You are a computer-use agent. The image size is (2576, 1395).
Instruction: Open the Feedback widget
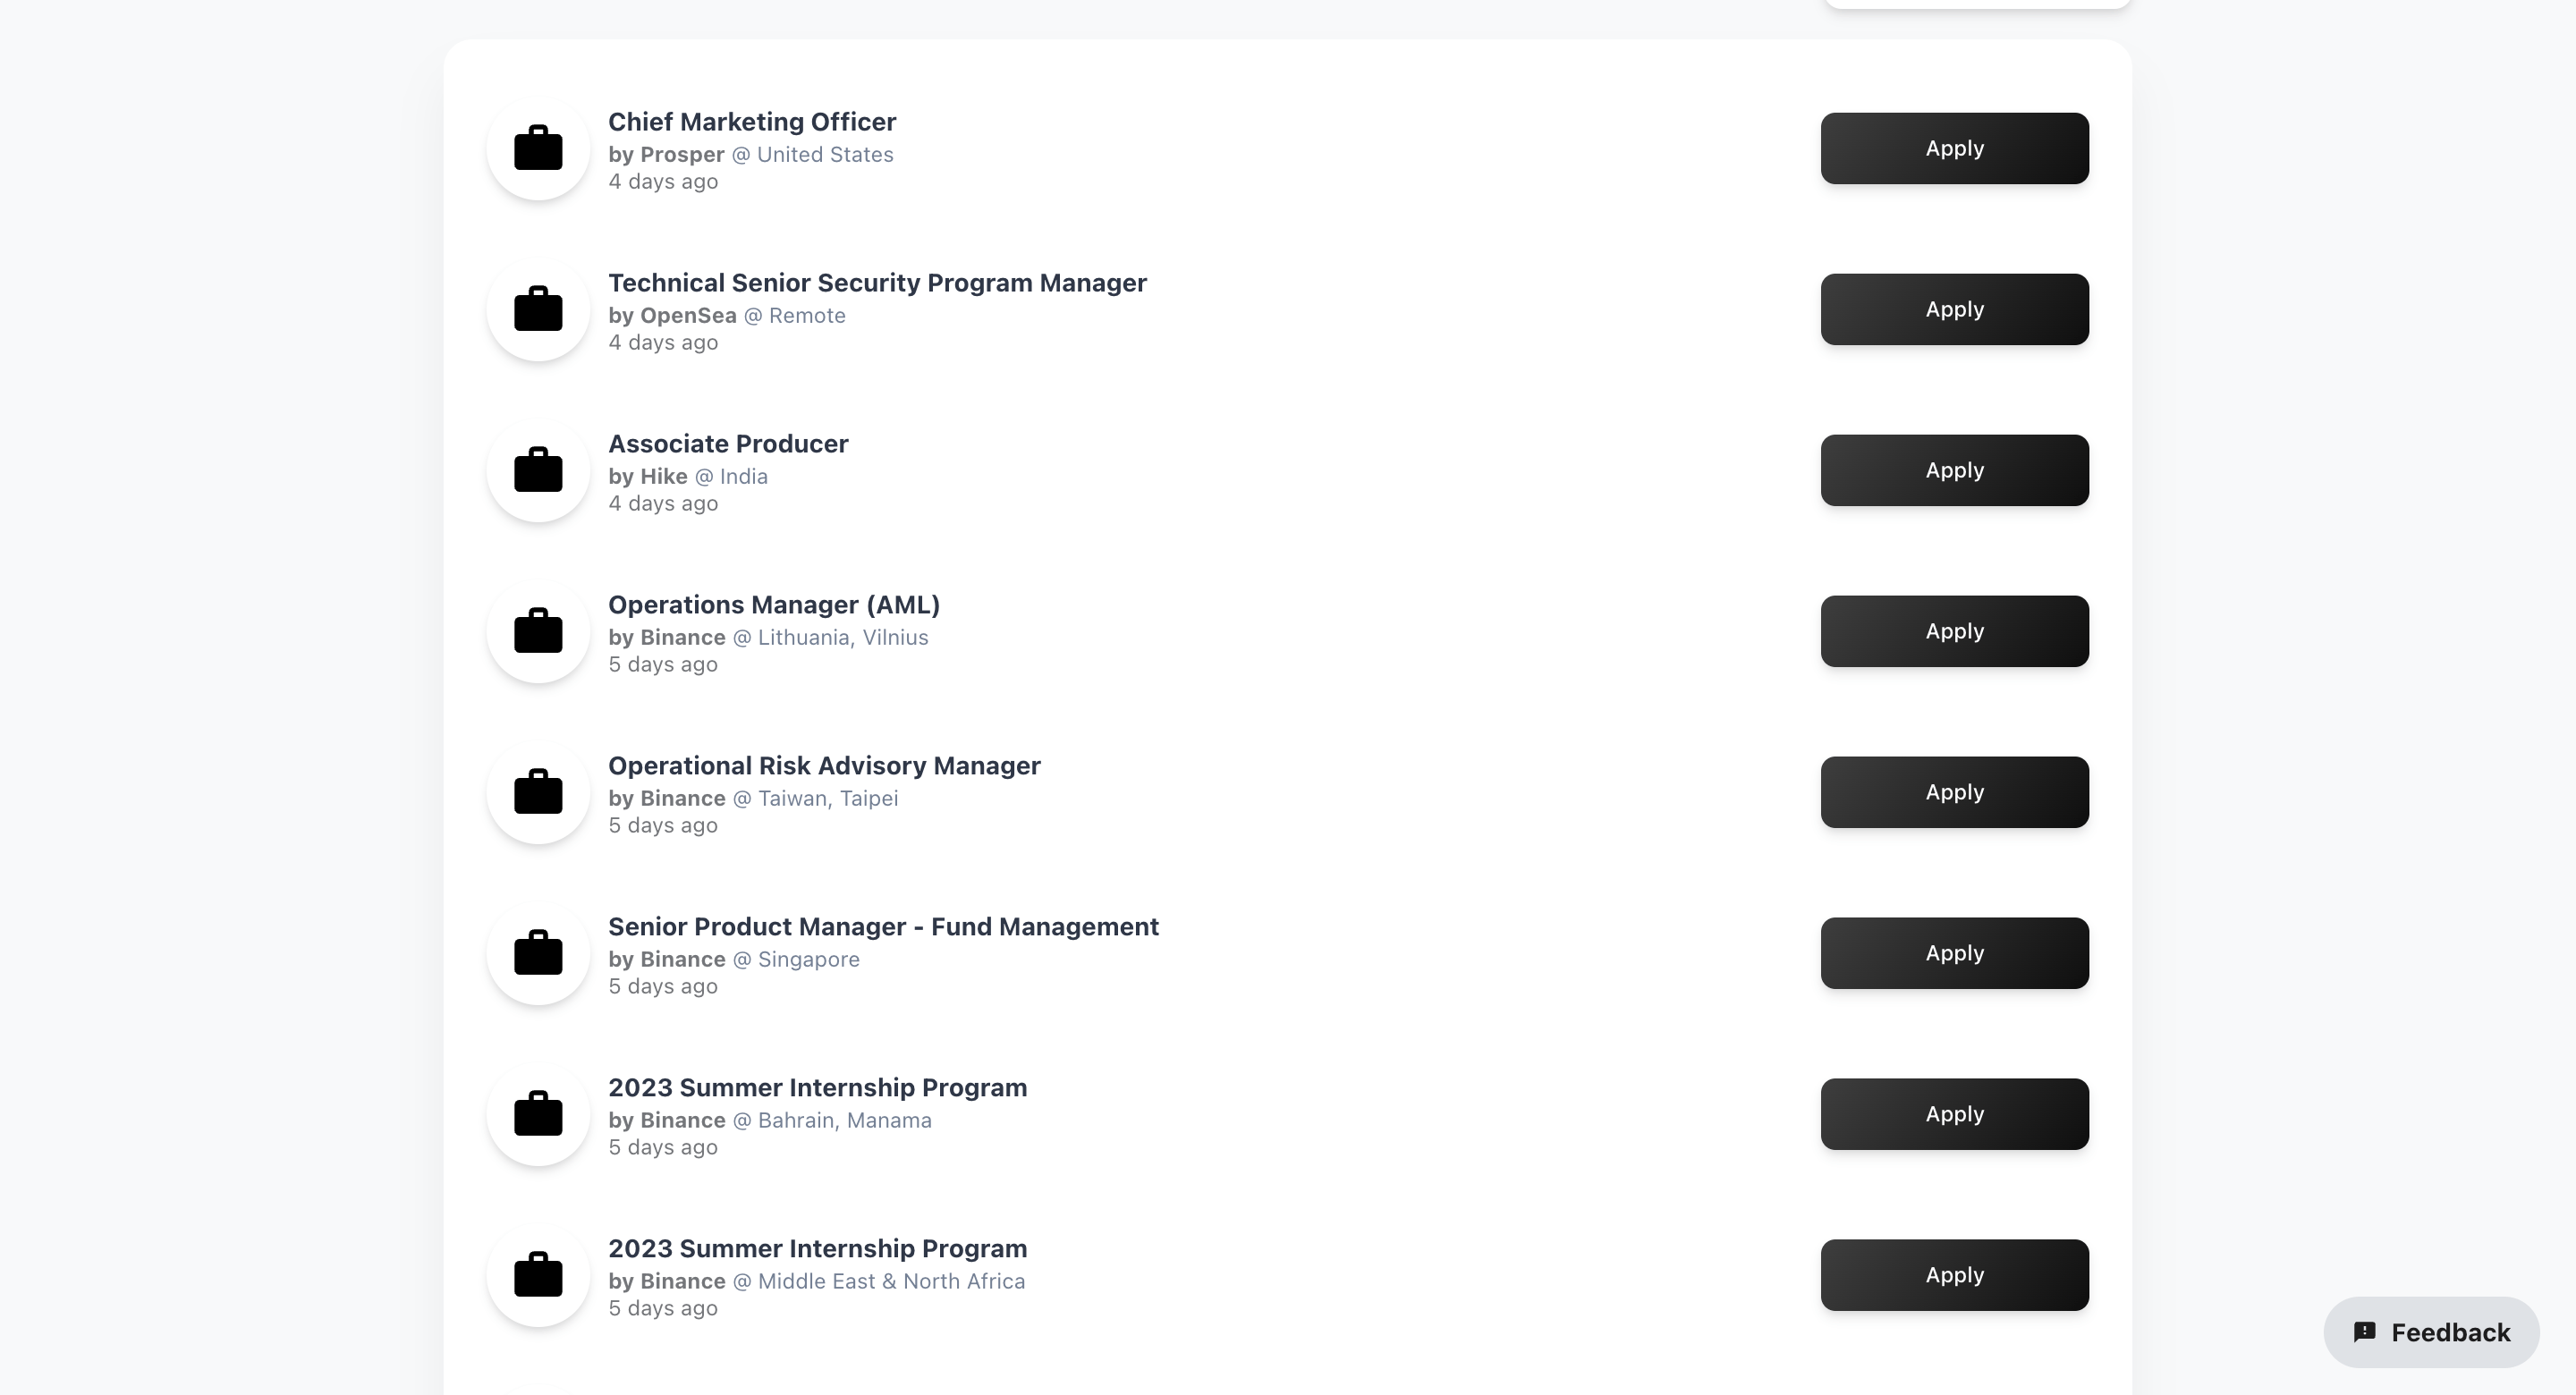click(x=2431, y=1333)
